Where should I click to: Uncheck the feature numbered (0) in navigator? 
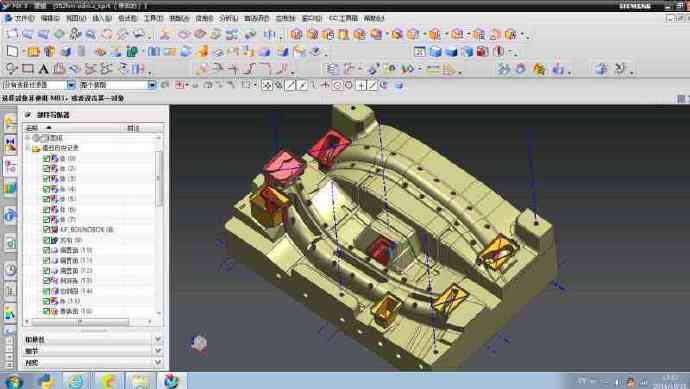[x=46, y=158]
